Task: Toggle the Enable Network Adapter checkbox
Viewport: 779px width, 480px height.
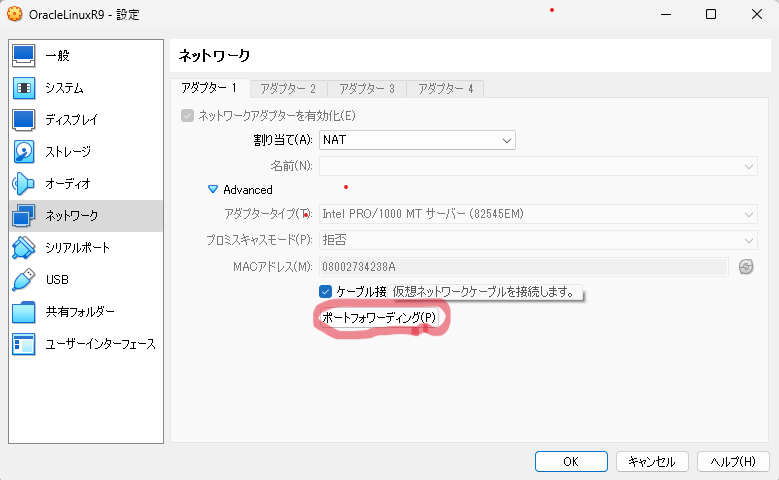Action: coord(187,115)
